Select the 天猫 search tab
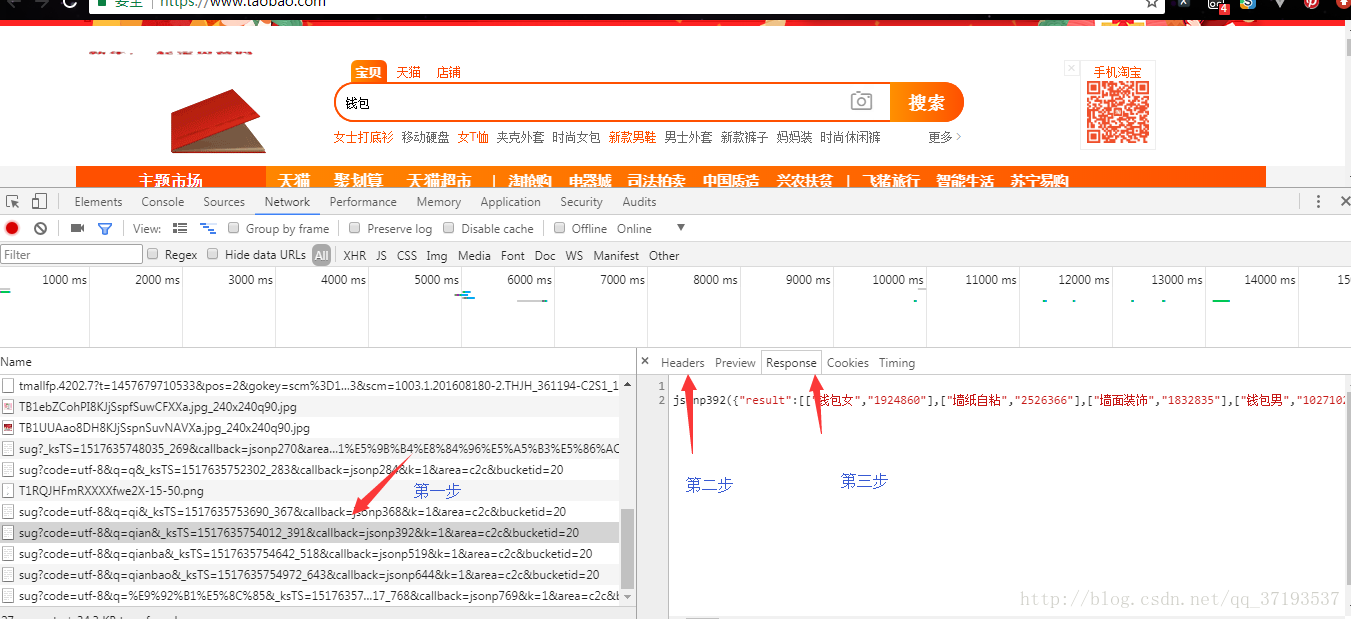 pos(408,72)
